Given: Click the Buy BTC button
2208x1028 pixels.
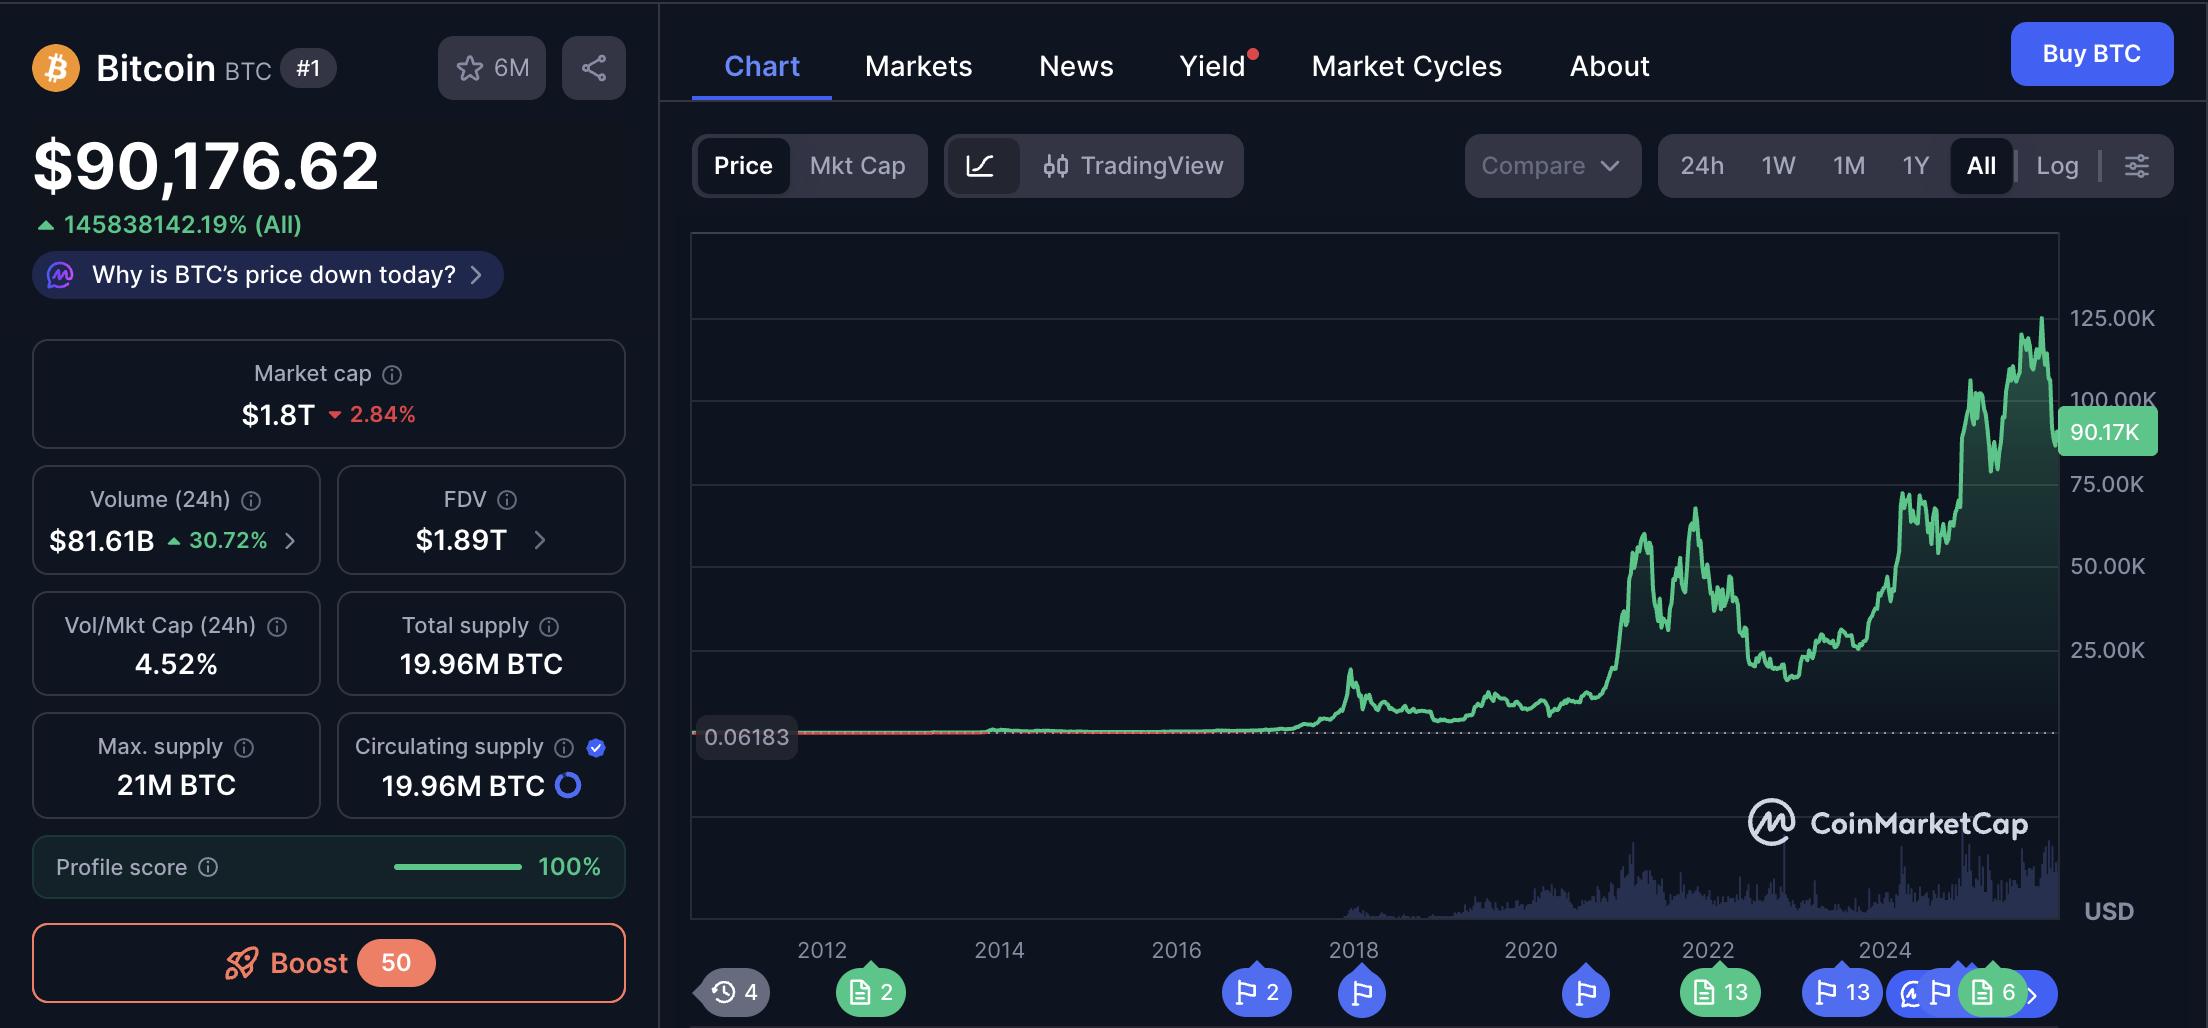Looking at the screenshot, I should pos(2091,54).
